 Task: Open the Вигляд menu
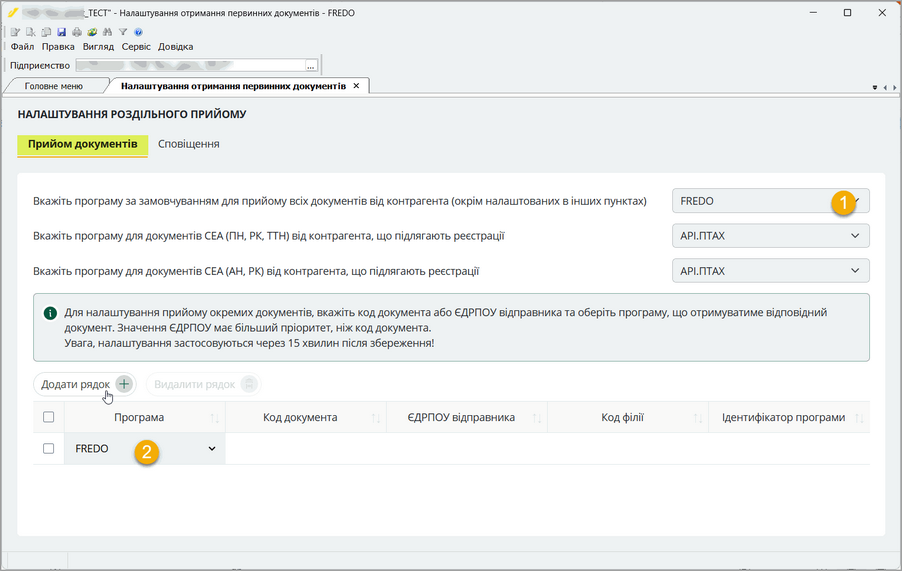click(x=98, y=47)
